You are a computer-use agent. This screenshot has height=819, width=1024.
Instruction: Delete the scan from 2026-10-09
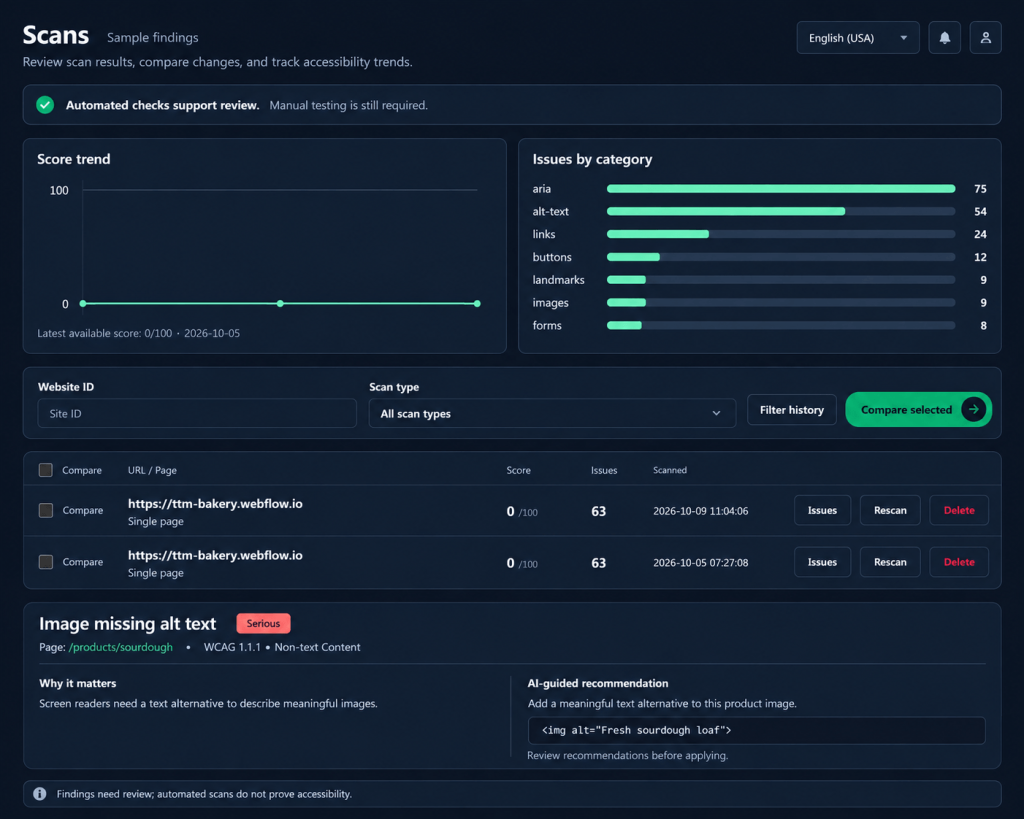tap(959, 510)
